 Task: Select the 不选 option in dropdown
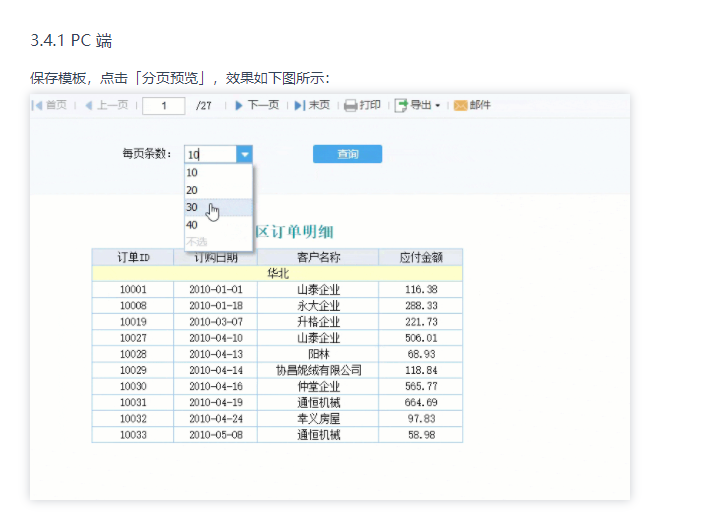coord(218,242)
